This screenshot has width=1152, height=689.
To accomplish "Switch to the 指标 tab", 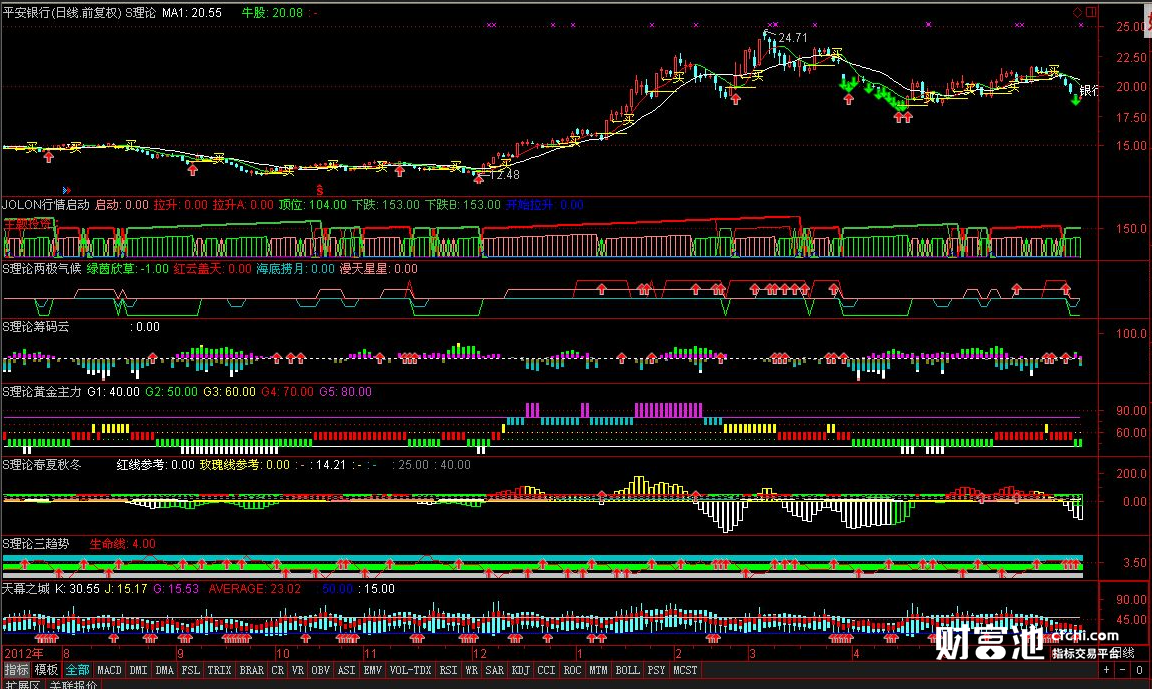I will pos(16,670).
